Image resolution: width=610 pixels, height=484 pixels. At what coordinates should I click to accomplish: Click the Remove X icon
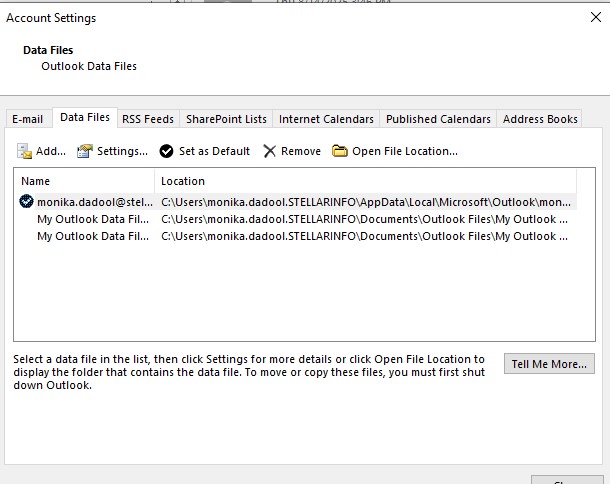(270, 151)
